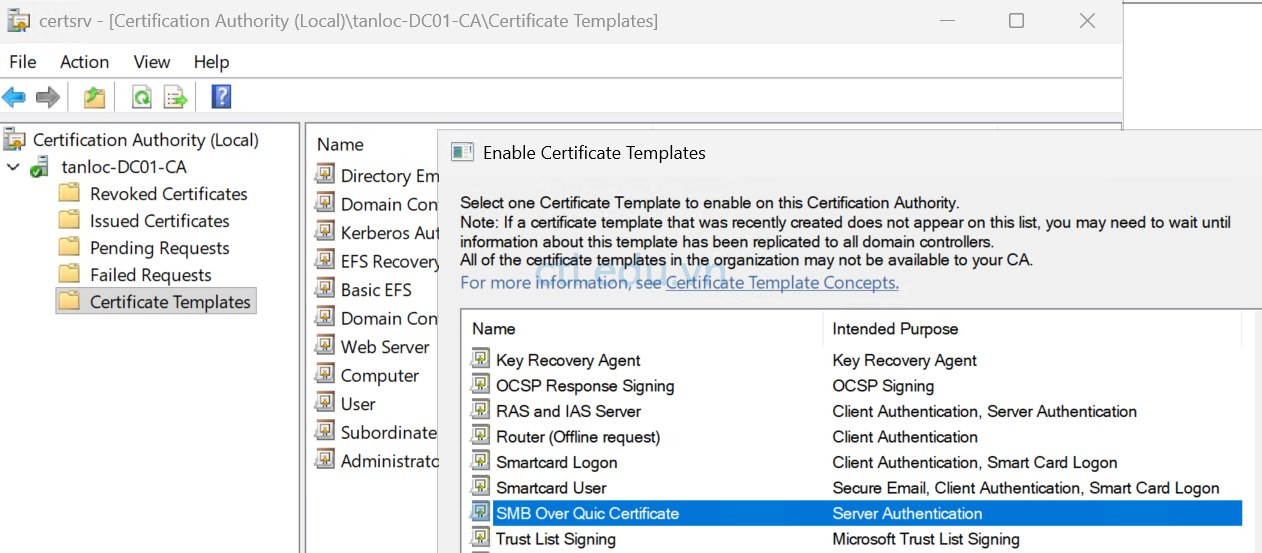The width and height of the screenshot is (1262, 553).
Task: Open the Revoked Certificates folder
Action: [169, 194]
